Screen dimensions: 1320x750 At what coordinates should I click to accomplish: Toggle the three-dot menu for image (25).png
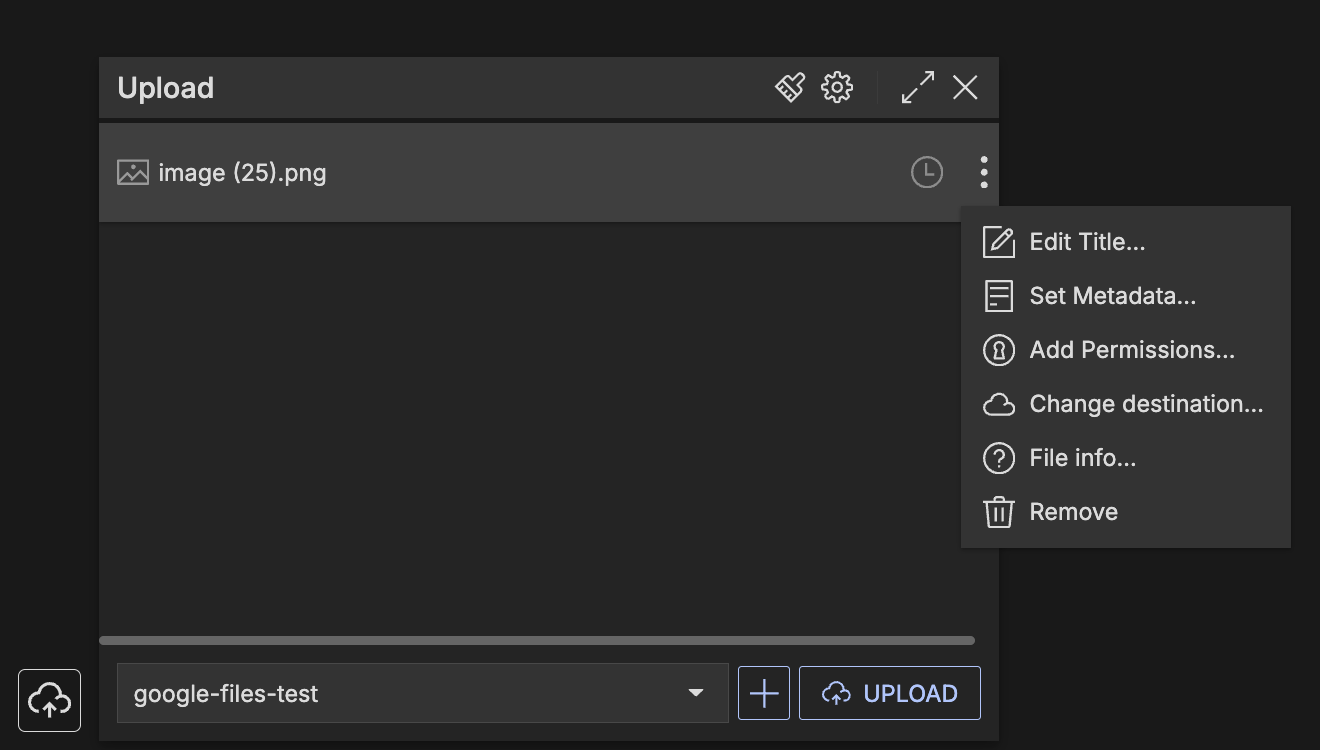984,172
